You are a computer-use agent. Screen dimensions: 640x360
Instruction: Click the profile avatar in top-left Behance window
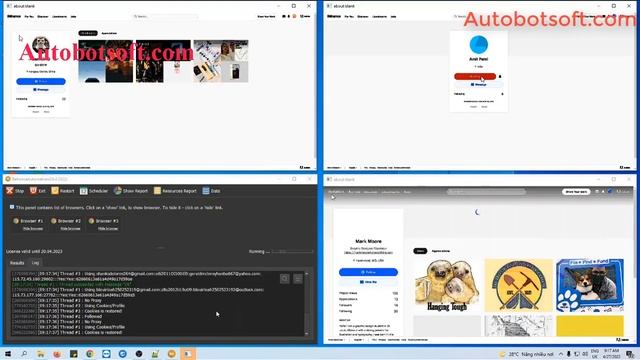pyautogui.click(x=41, y=45)
